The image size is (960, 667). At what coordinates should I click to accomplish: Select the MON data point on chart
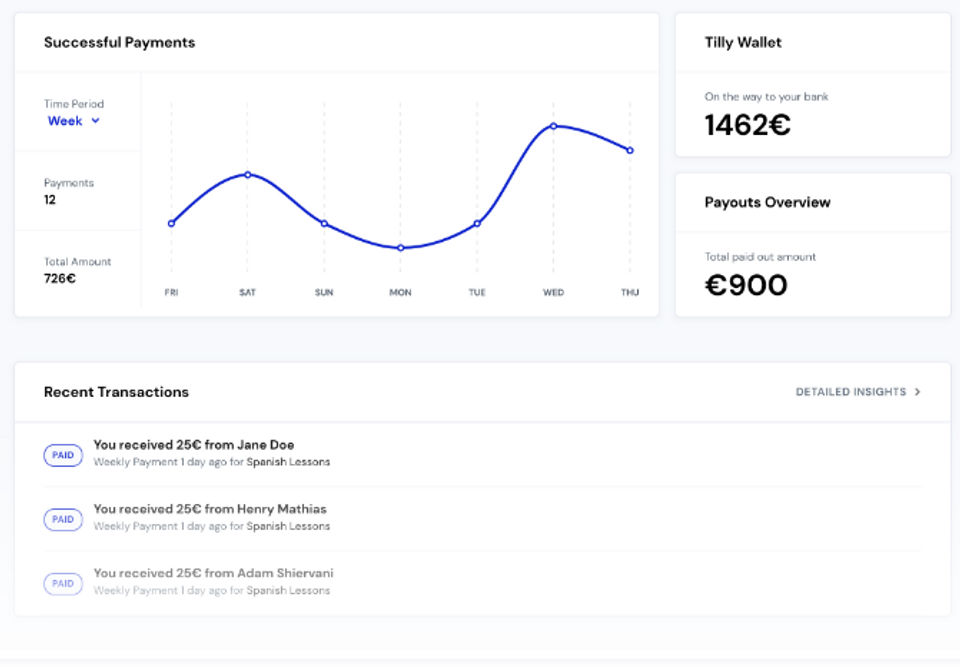(400, 248)
